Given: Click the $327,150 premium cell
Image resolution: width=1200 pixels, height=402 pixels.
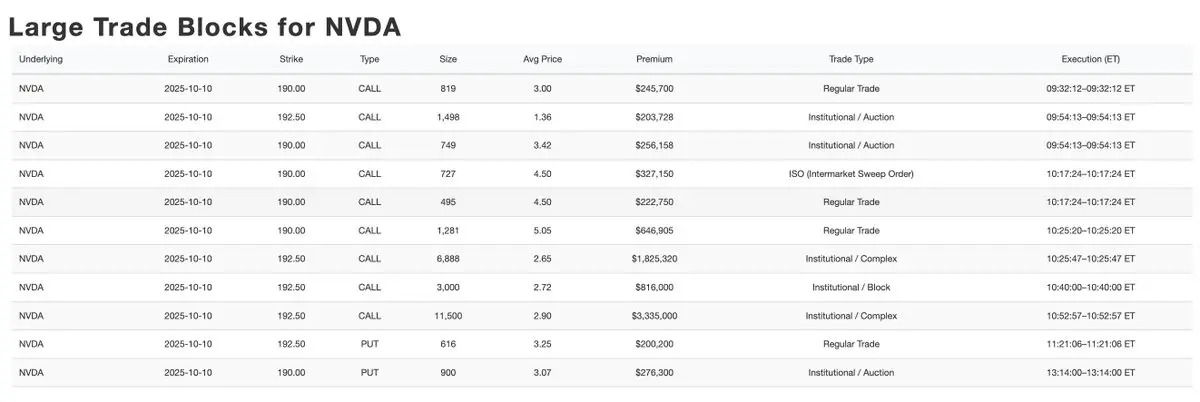Looking at the screenshot, I should [654, 173].
